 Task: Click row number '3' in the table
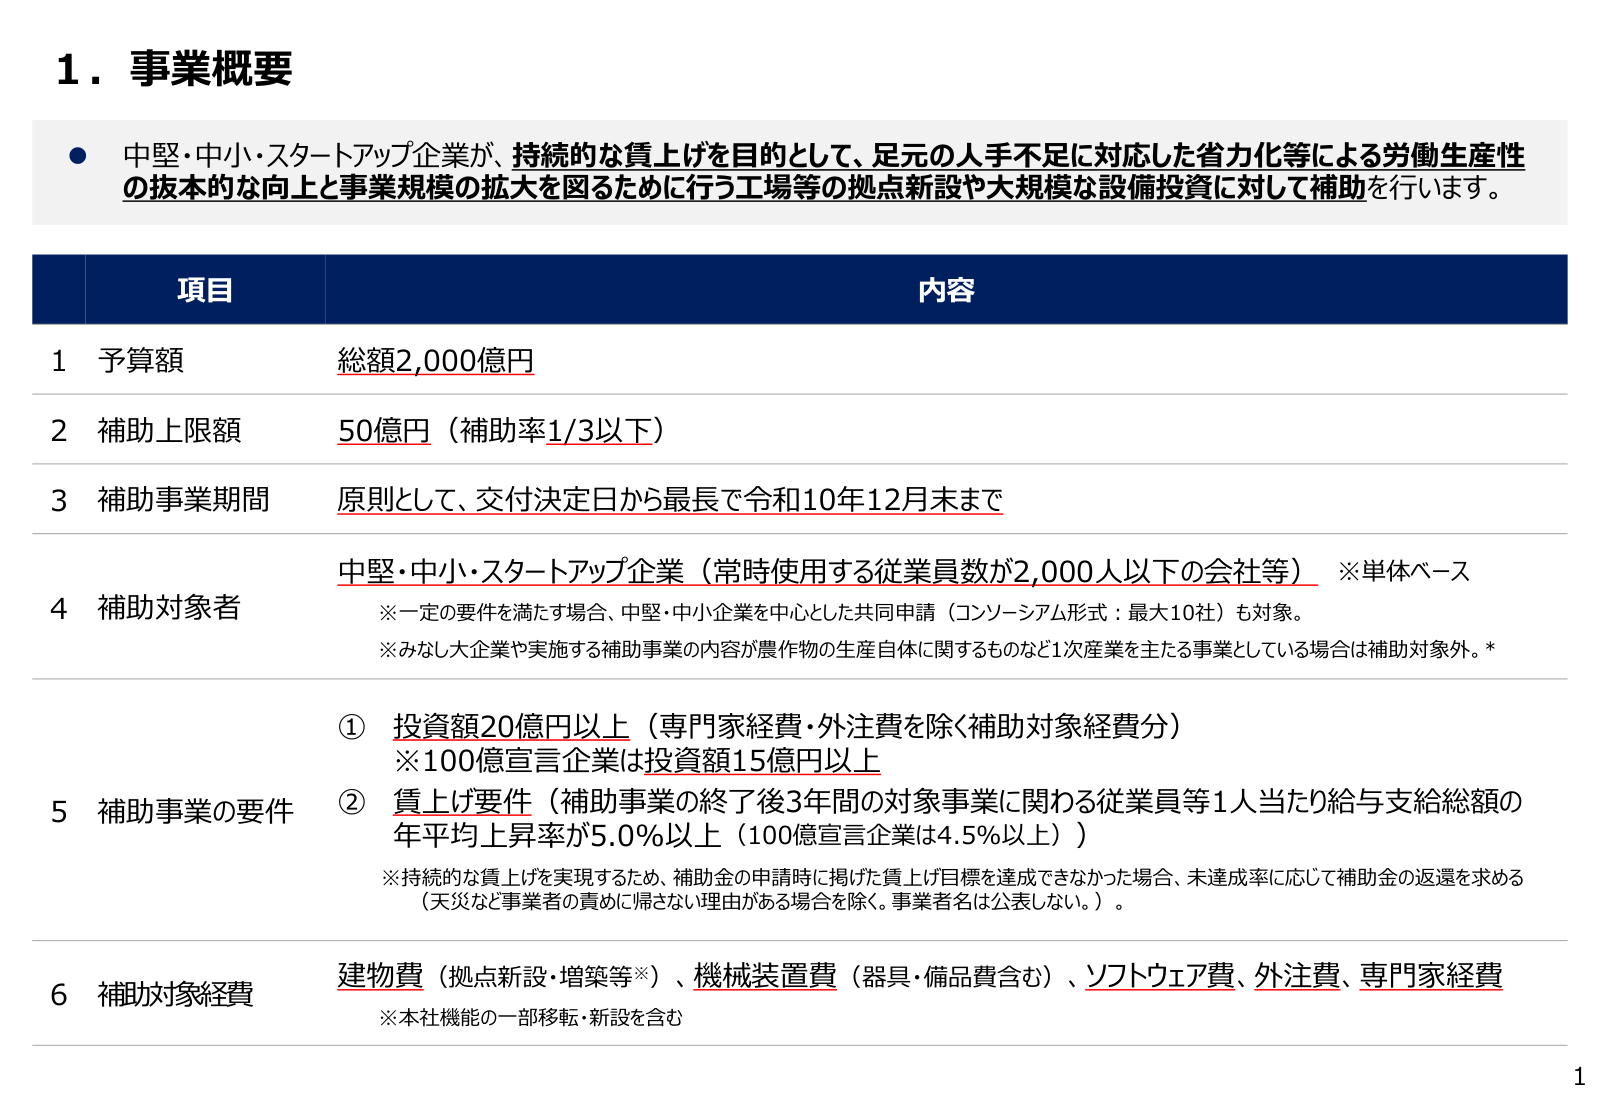pyautogui.click(x=59, y=500)
